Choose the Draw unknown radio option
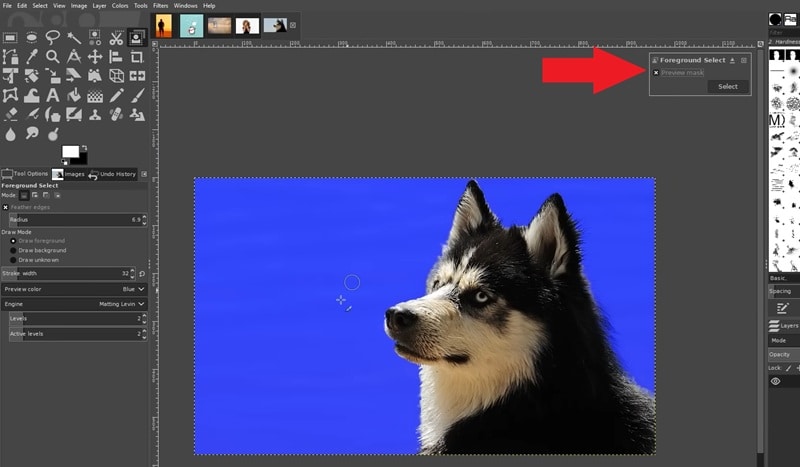 (x=13, y=260)
